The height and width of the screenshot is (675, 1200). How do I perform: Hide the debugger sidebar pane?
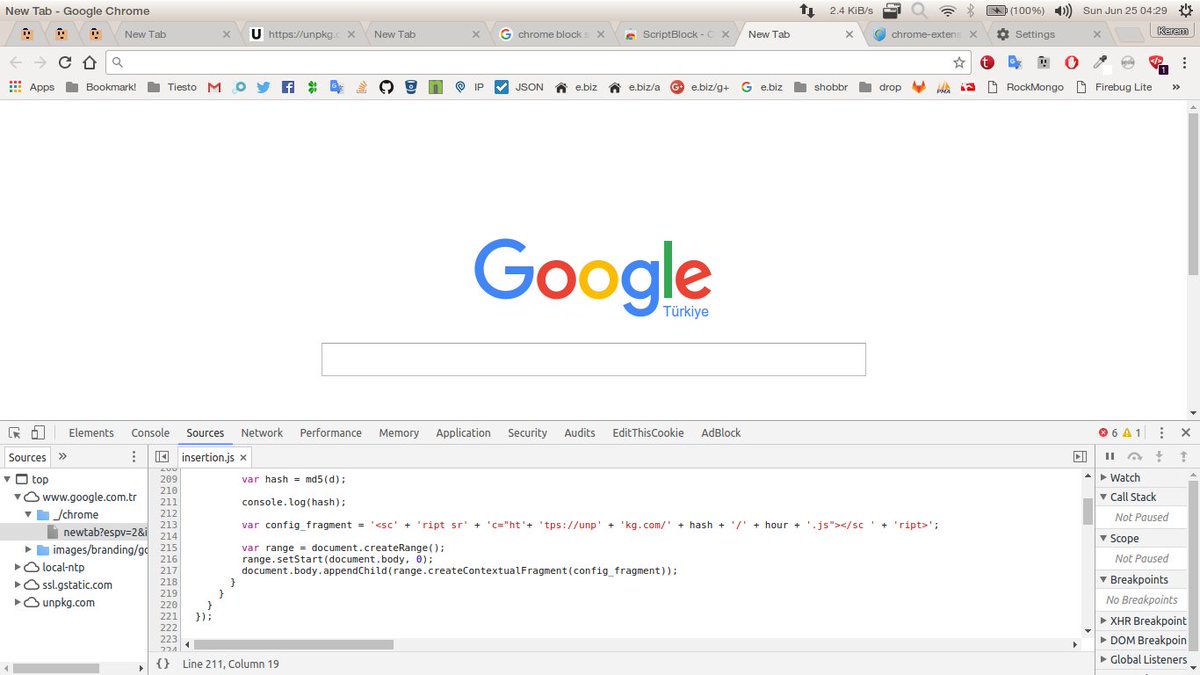point(1080,457)
